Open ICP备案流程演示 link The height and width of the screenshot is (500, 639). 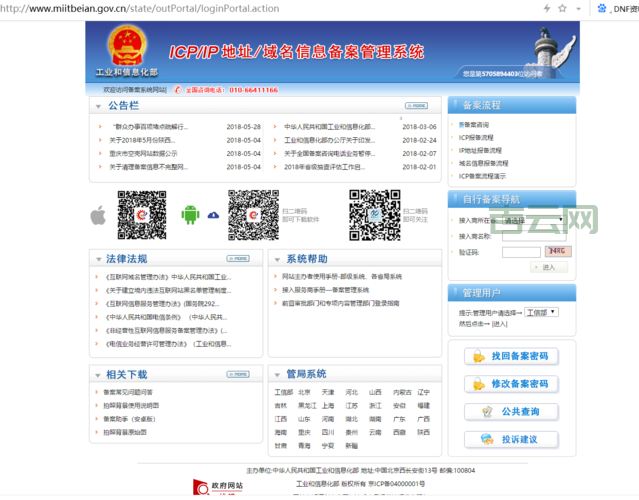tap(482, 176)
